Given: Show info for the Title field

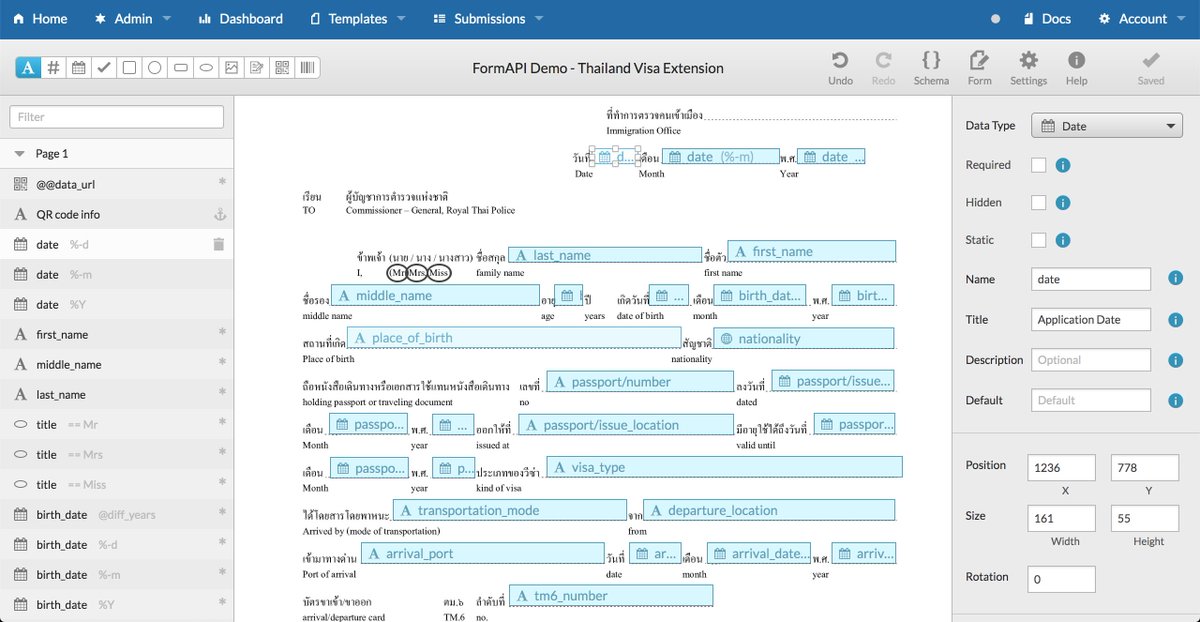Looking at the screenshot, I should pyautogui.click(x=1176, y=320).
